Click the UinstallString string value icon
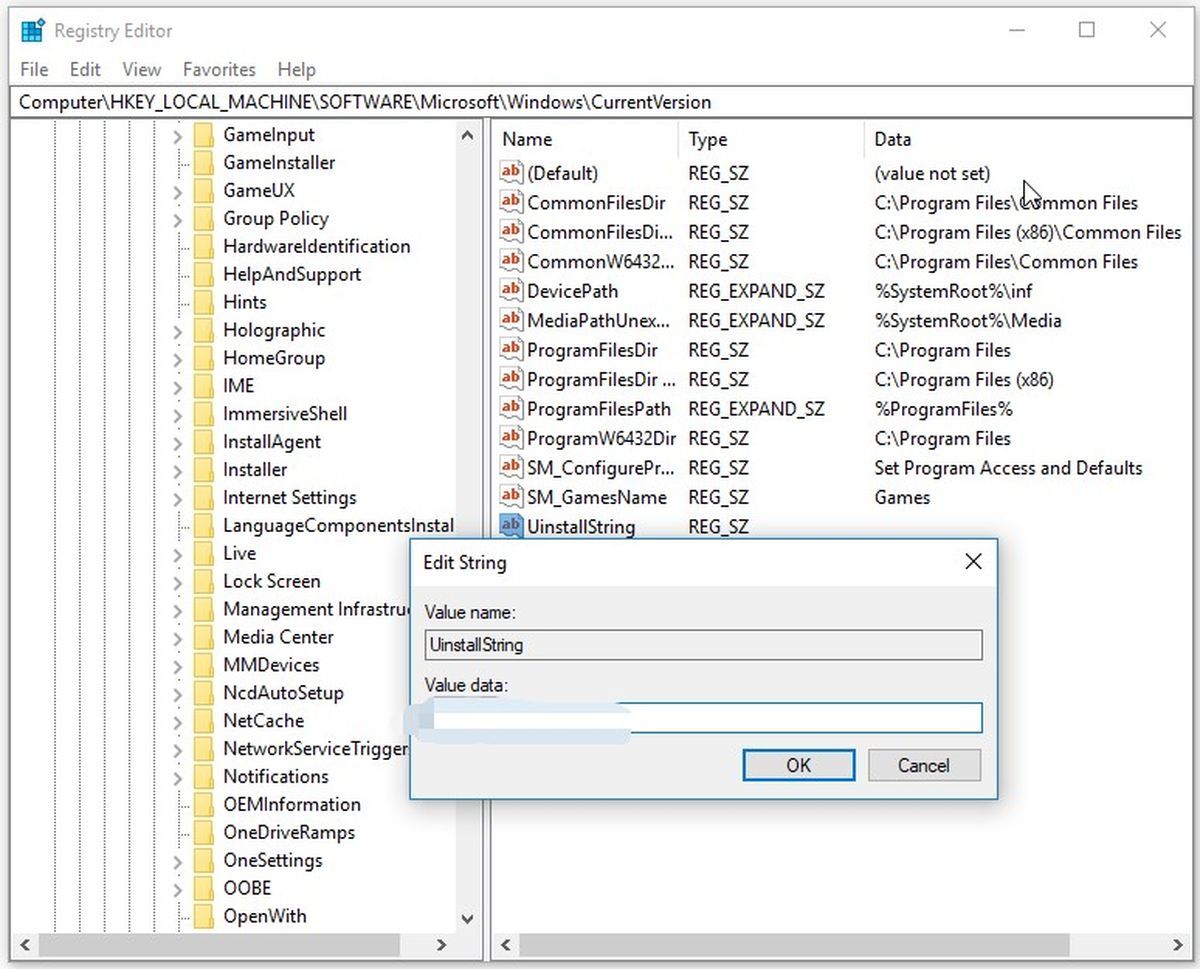 point(511,526)
